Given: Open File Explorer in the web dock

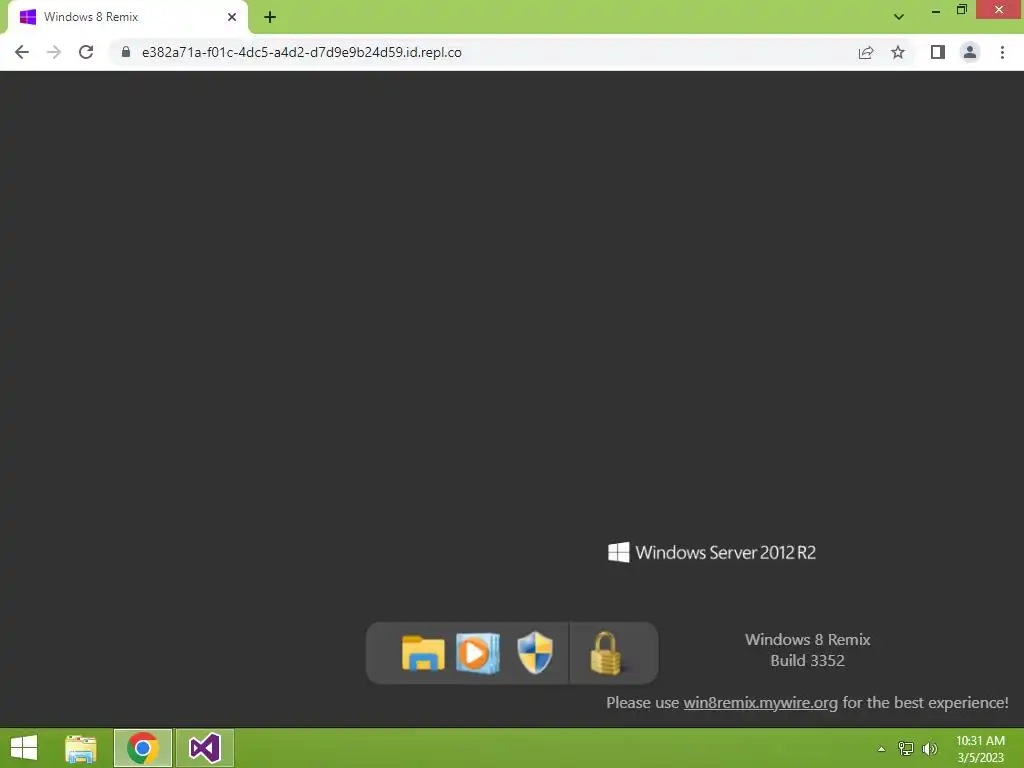Looking at the screenshot, I should pyautogui.click(x=423, y=652).
